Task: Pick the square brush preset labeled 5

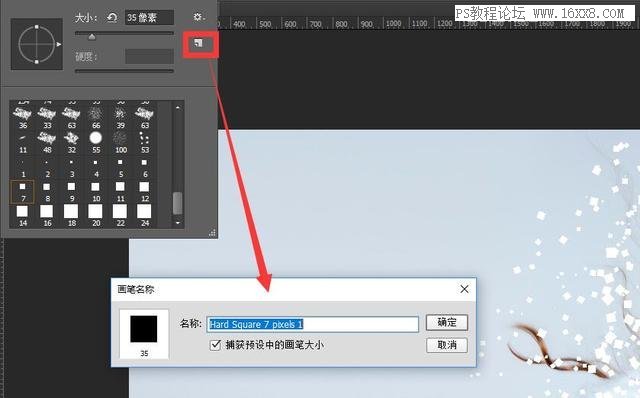Action: point(120,167)
